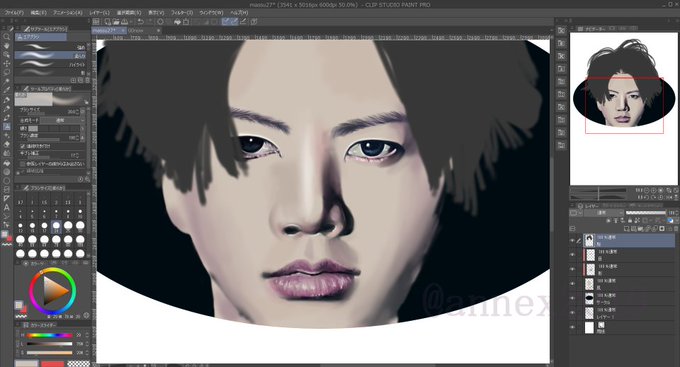This screenshot has width=680, height=367.
Task: Toggle the checkbox below brush density slider
Action: [x=22, y=146]
